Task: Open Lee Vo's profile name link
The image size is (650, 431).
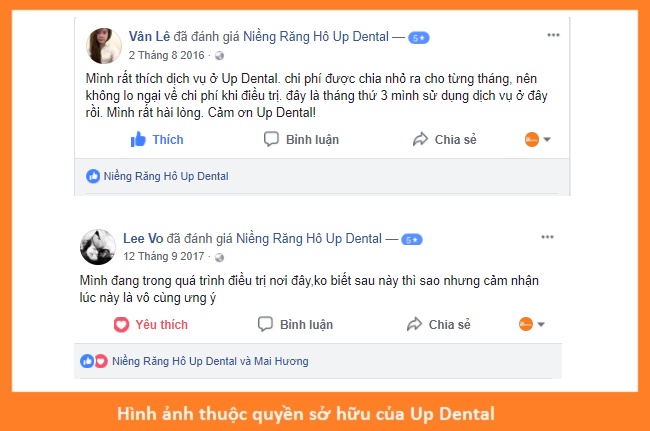Action: tap(143, 238)
